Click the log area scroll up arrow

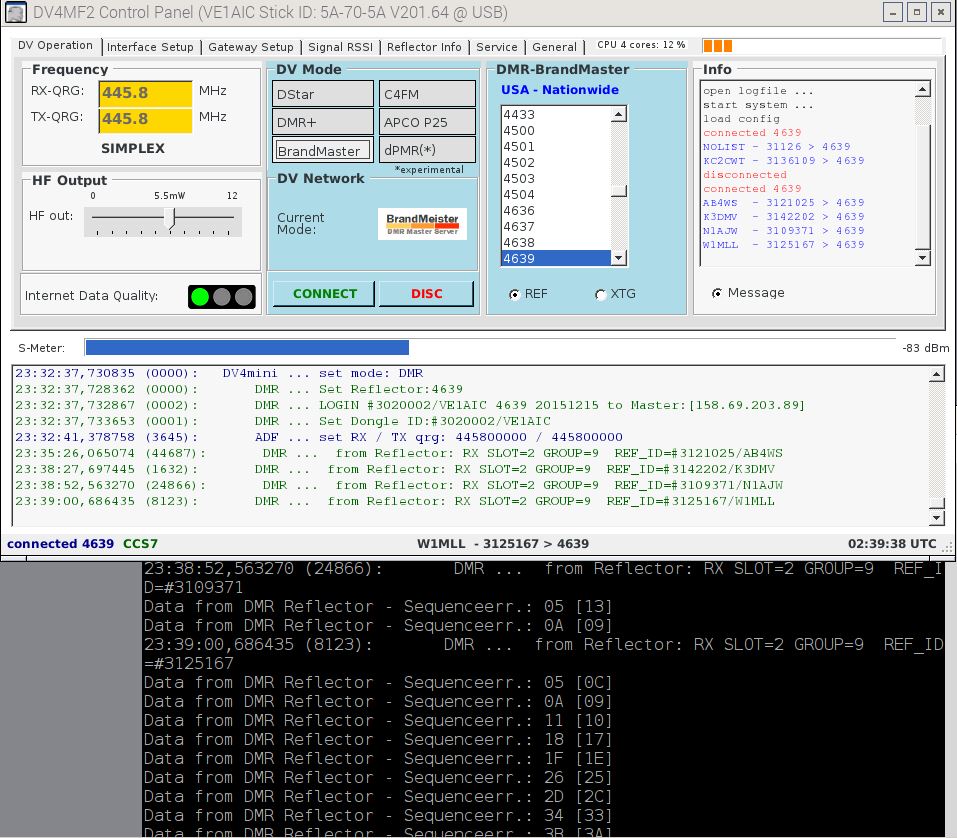pyautogui.click(x=936, y=374)
